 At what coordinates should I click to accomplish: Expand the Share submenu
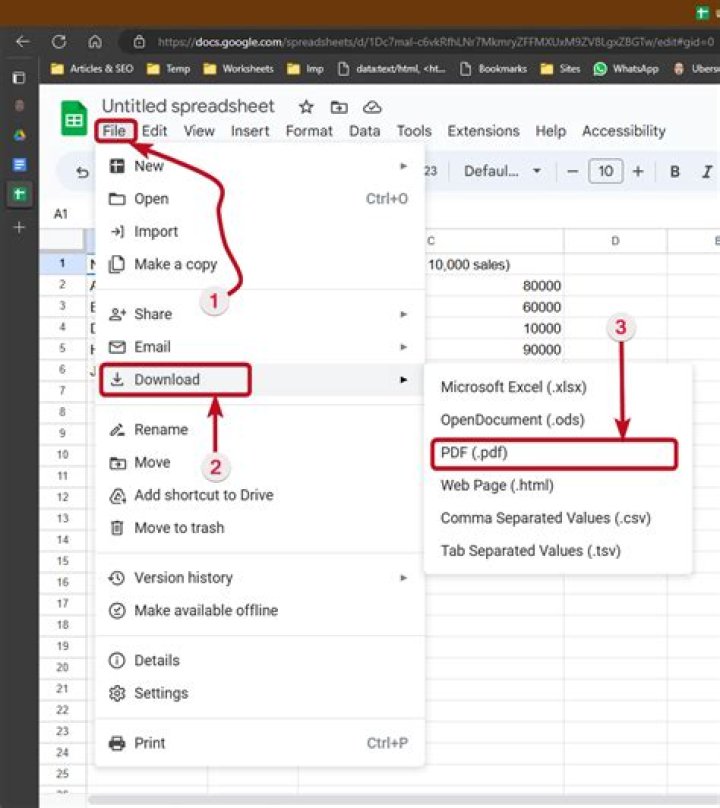point(260,314)
